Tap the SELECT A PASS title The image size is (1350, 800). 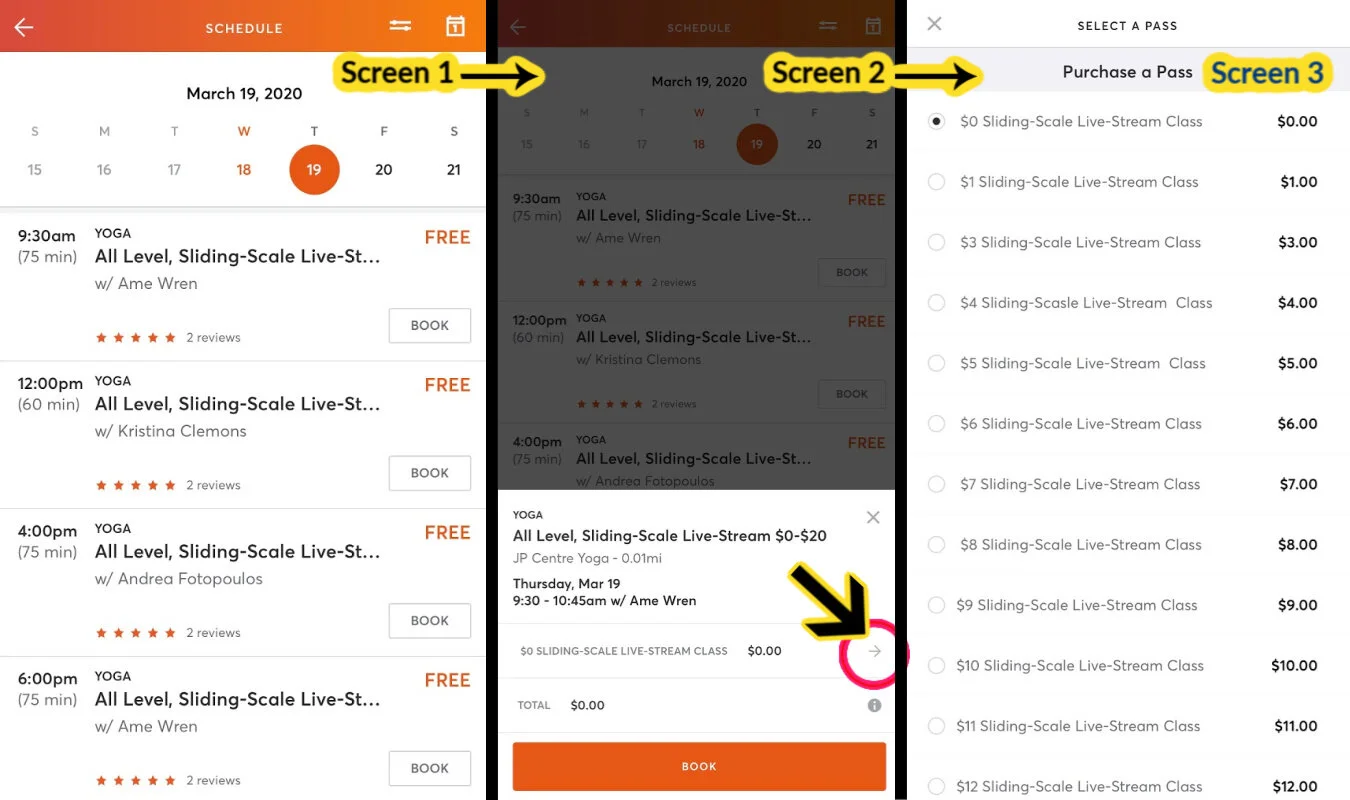(1127, 26)
